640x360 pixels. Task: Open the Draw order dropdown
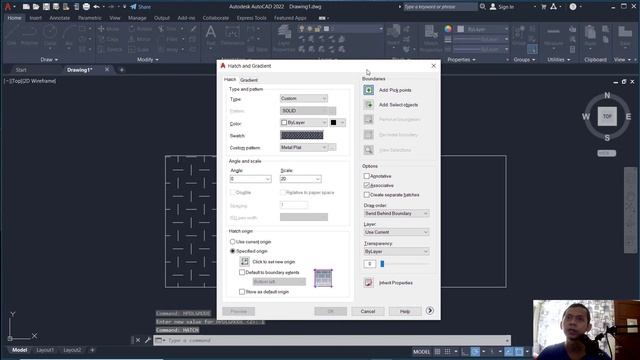(396, 213)
